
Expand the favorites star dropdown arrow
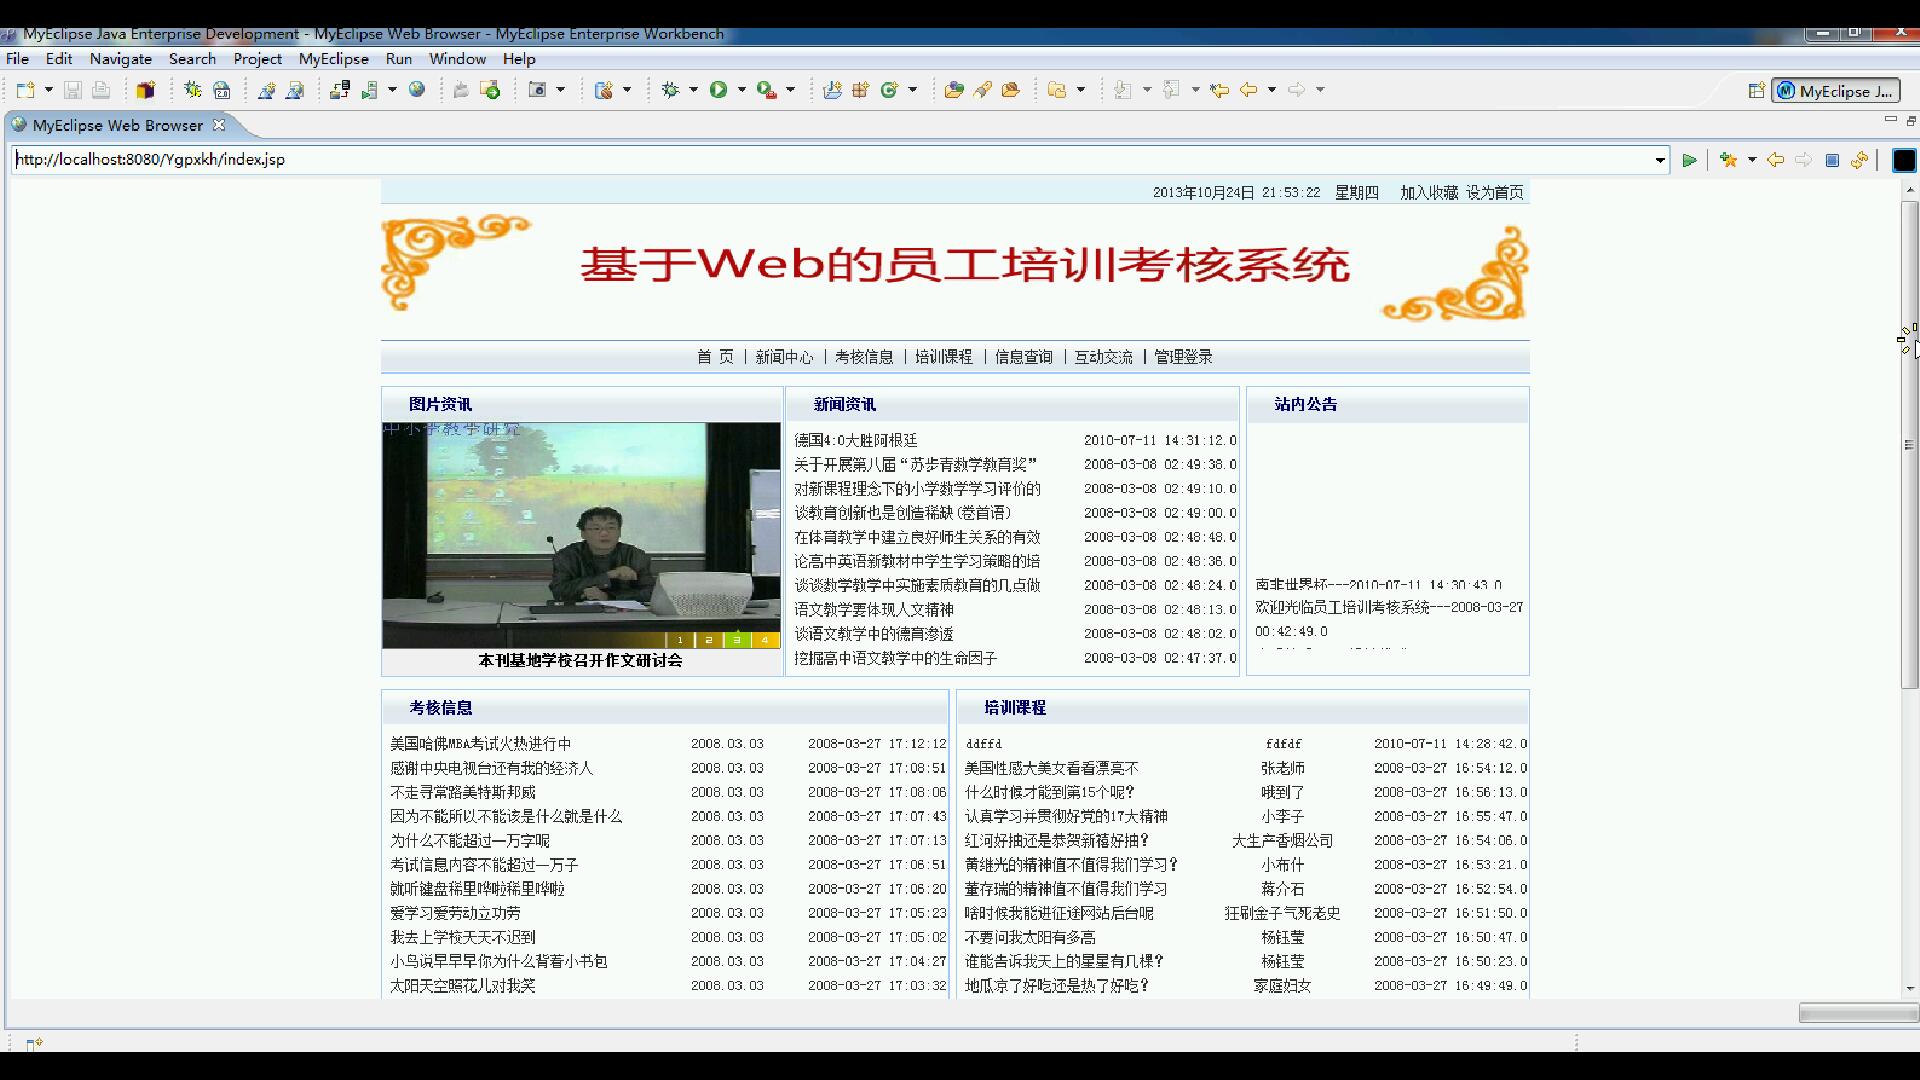tap(1751, 160)
